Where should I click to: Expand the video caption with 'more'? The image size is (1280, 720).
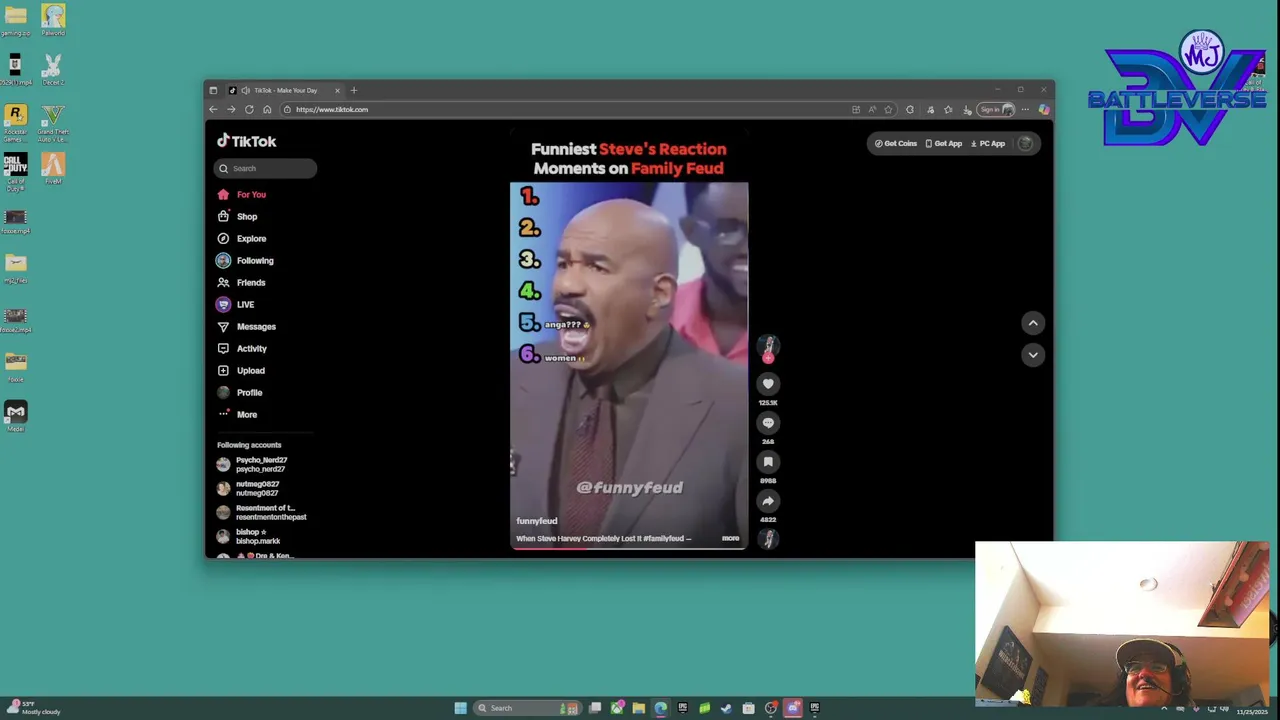click(x=731, y=539)
